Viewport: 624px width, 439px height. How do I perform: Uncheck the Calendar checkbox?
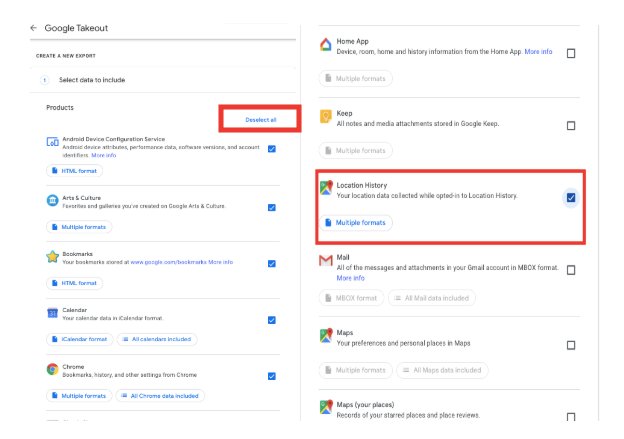272,320
